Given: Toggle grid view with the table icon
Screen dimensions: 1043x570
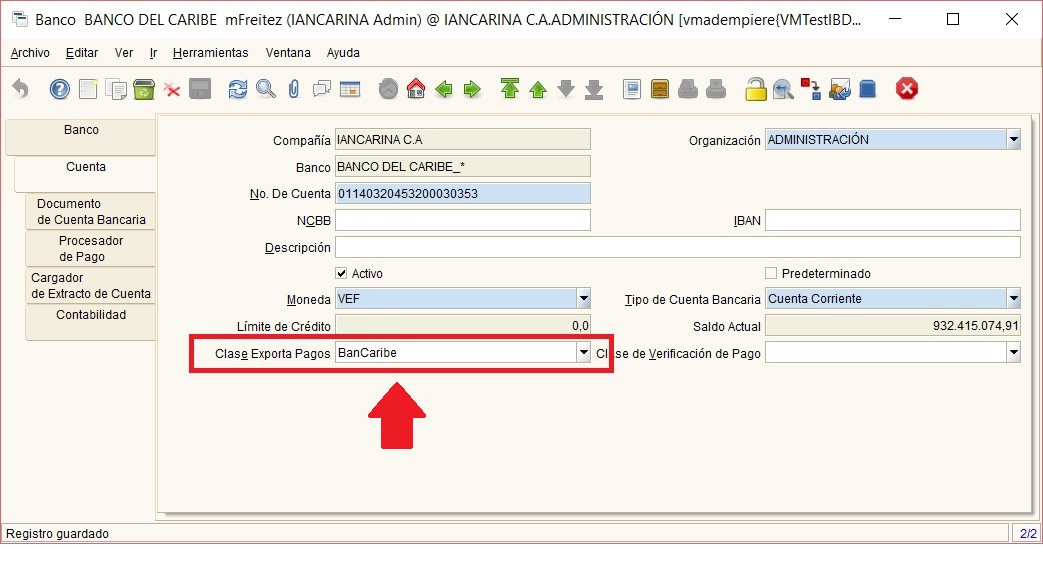Looking at the screenshot, I should click(x=350, y=88).
